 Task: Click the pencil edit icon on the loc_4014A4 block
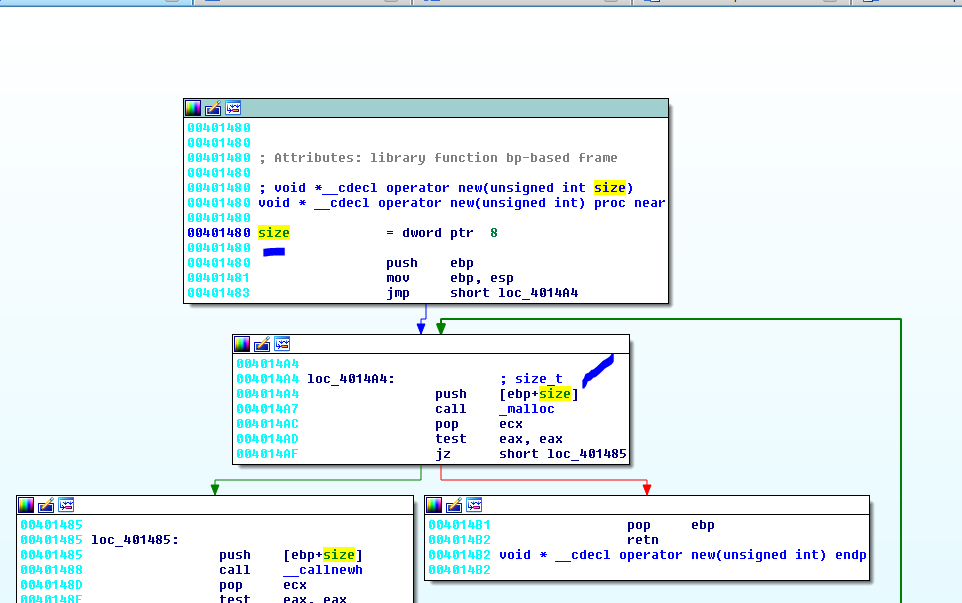[262, 343]
